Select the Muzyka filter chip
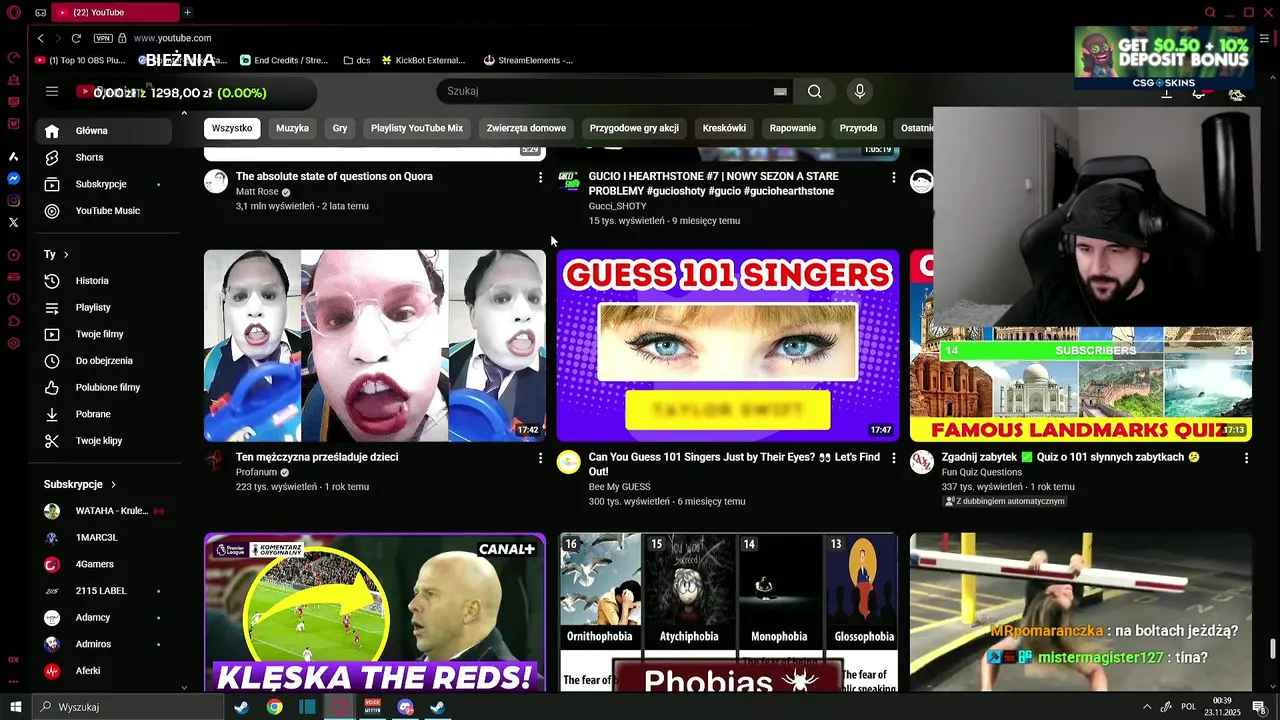Screen dimensions: 1280x720 (292, 128)
